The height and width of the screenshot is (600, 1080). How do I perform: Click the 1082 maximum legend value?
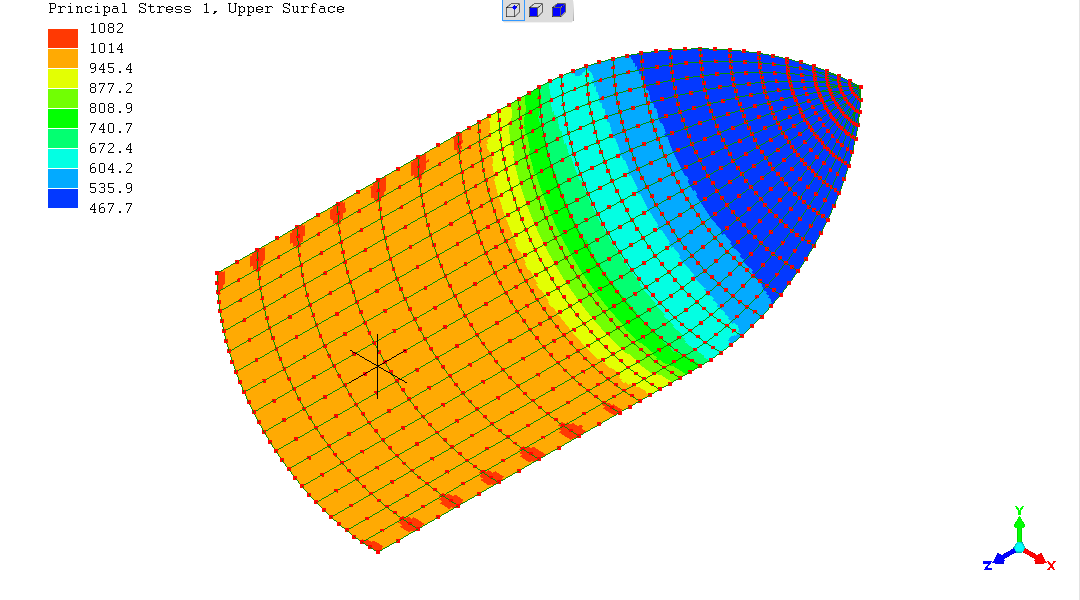(105, 28)
